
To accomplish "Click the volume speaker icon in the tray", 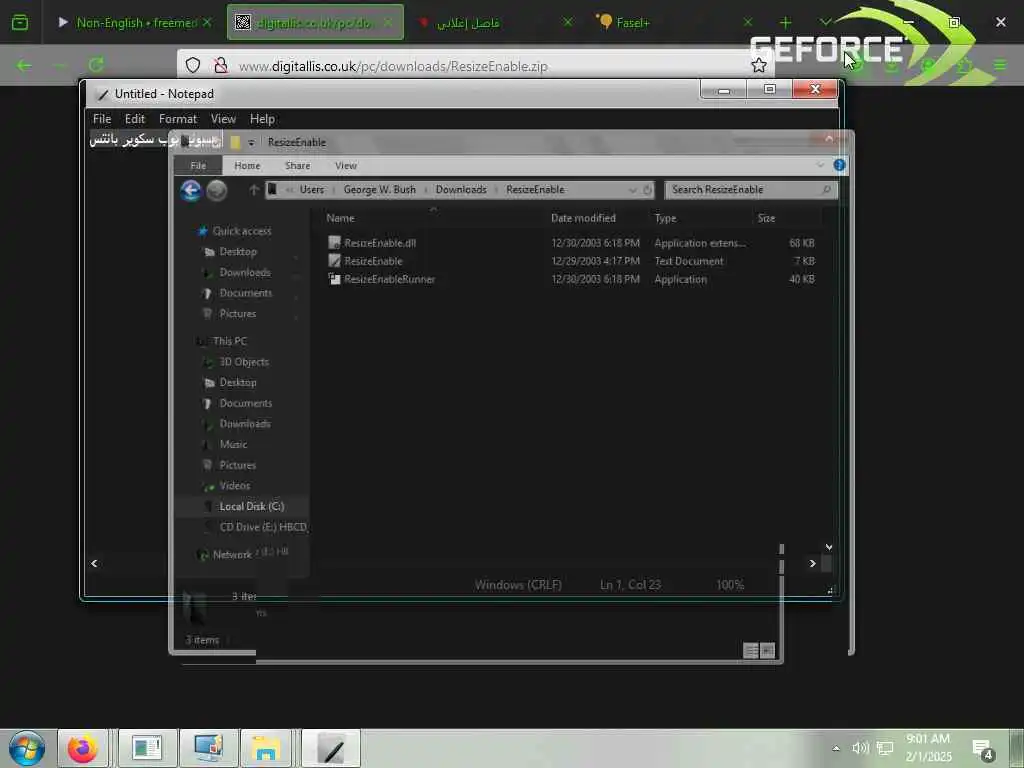I will point(860,748).
